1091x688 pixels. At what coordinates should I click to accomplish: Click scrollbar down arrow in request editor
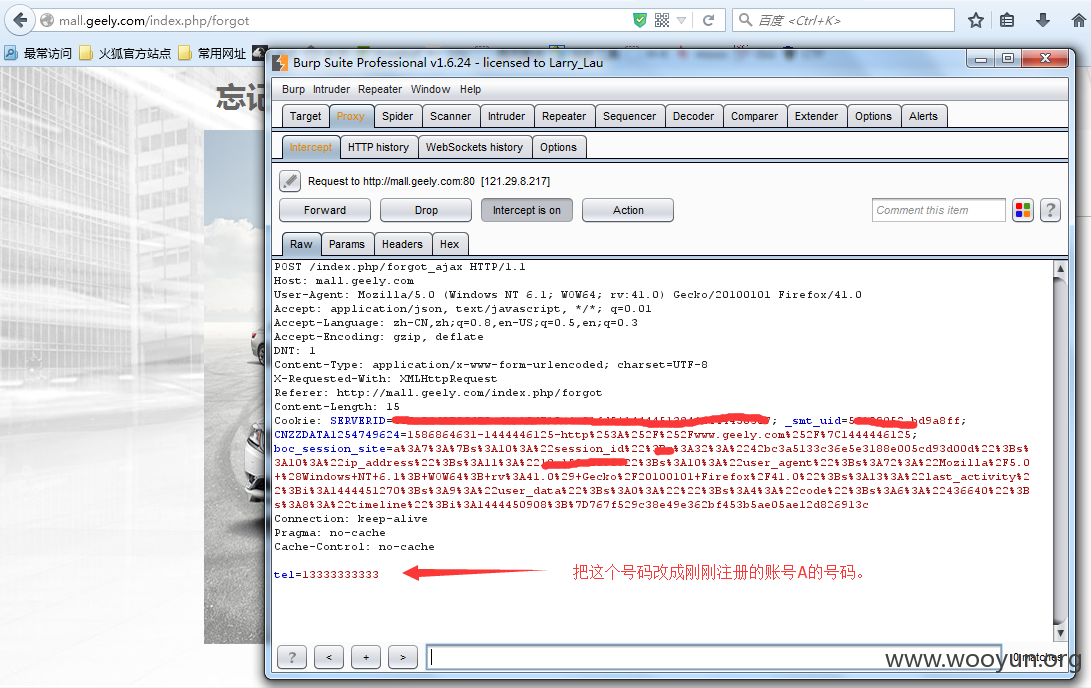pos(1060,633)
